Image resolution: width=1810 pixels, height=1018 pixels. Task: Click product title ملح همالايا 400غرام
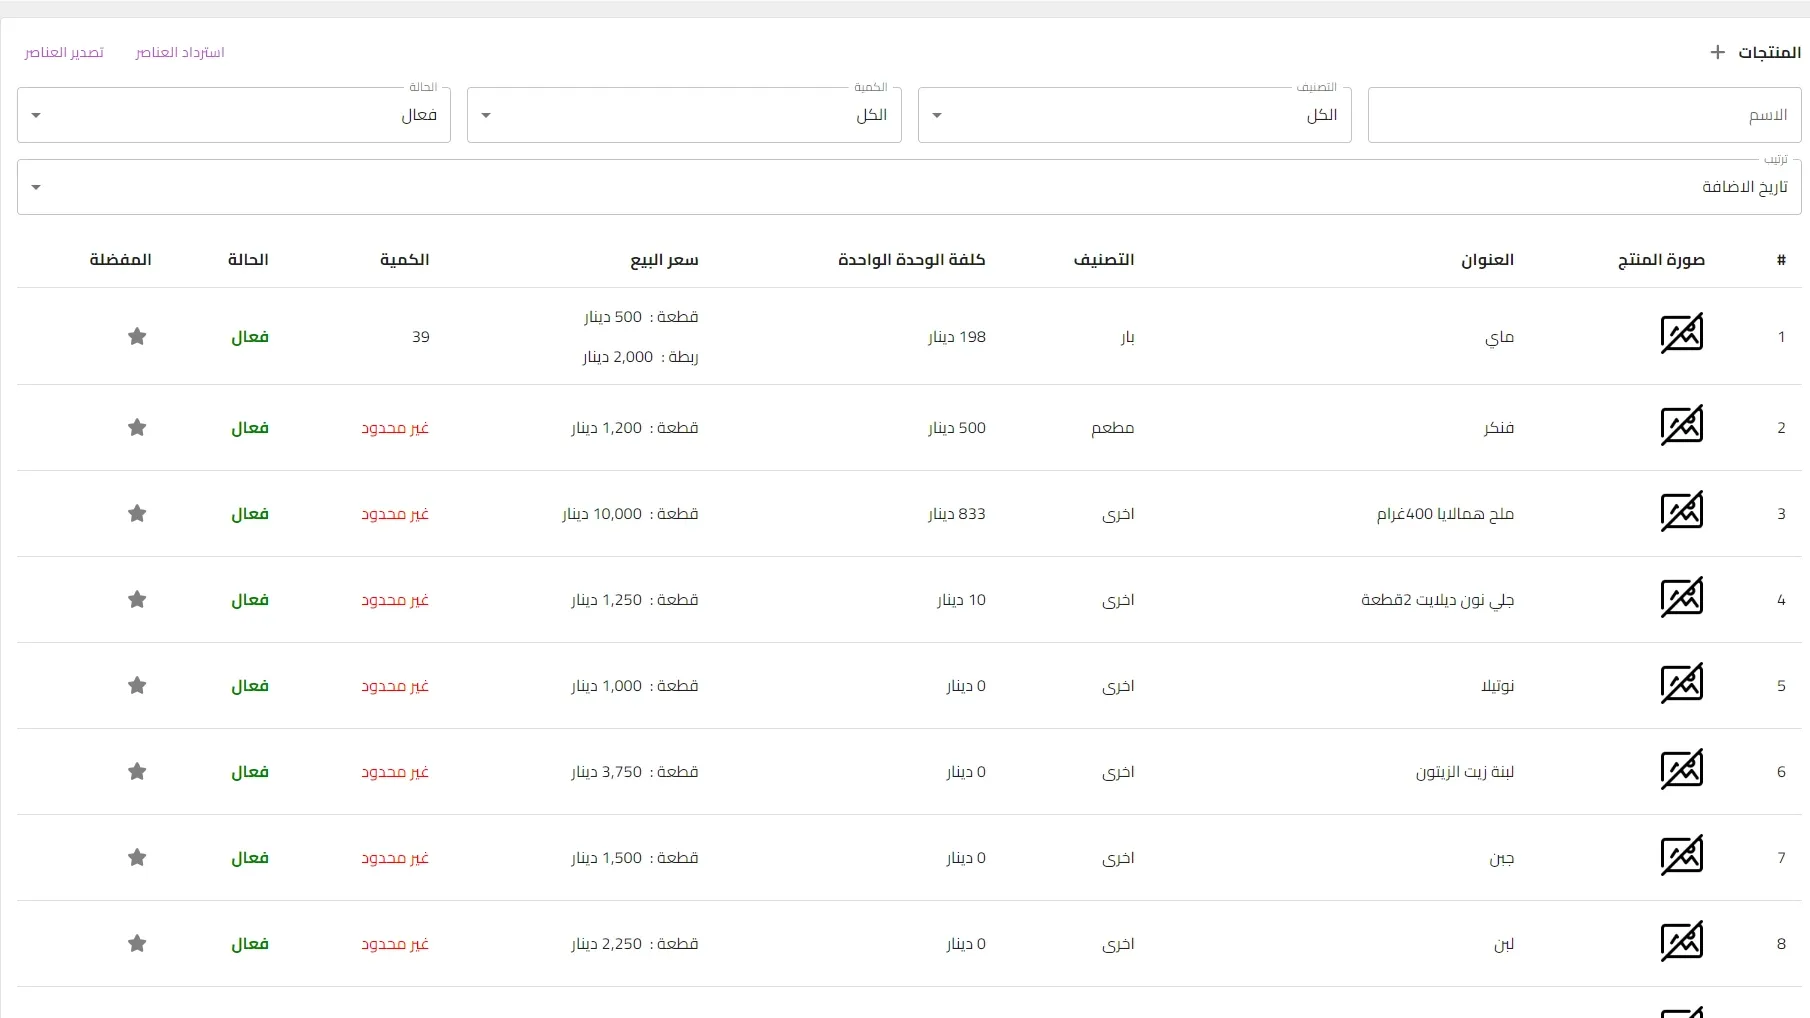point(1445,514)
